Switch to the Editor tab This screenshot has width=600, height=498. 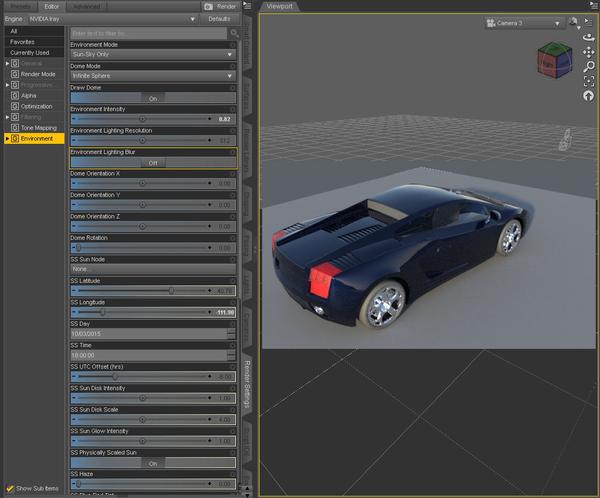point(51,6)
